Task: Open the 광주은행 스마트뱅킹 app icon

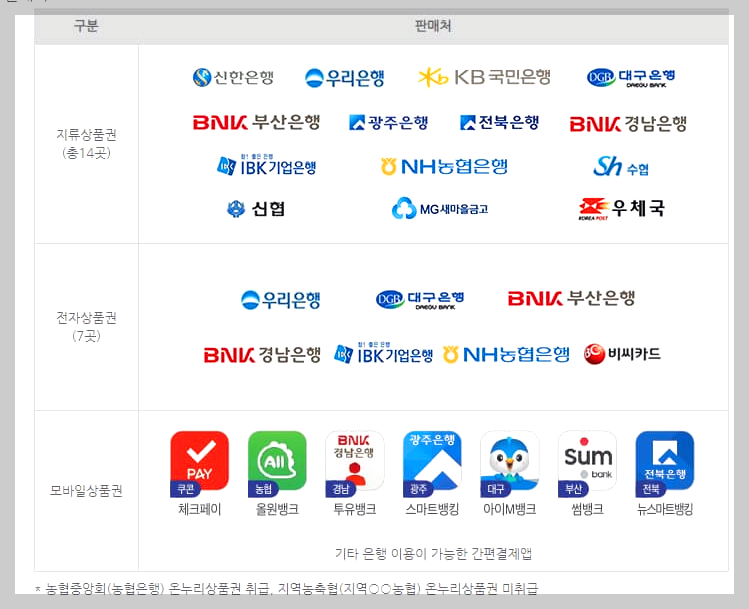Action: click(x=432, y=463)
